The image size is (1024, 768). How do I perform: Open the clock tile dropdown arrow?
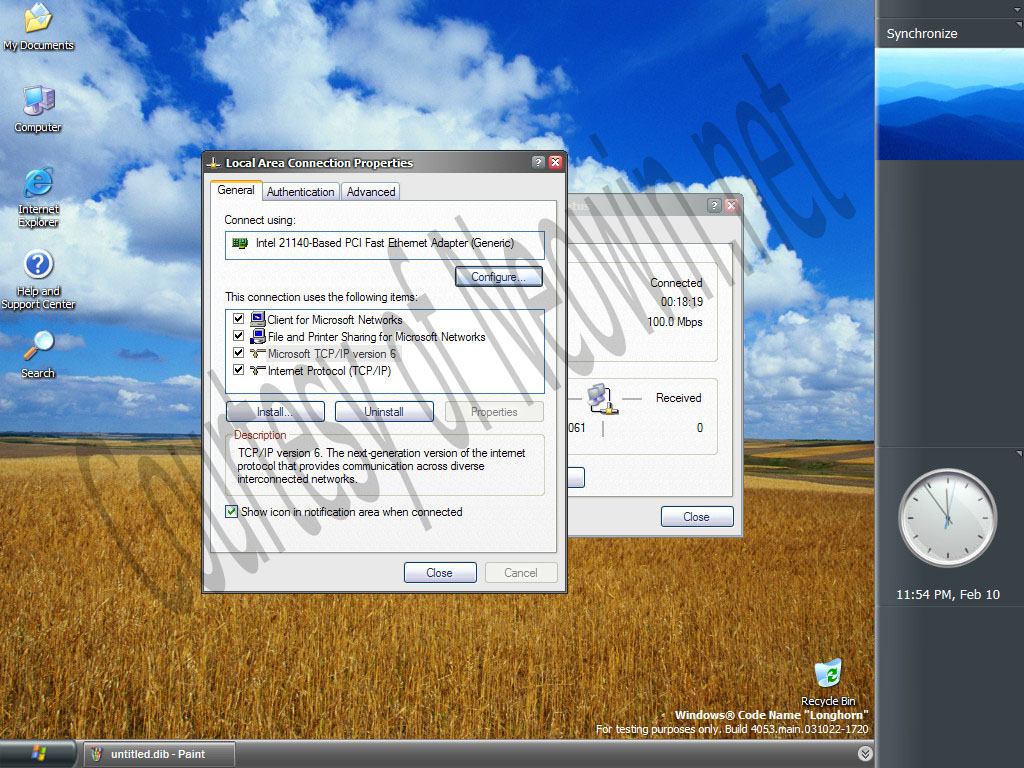pos(1019,453)
